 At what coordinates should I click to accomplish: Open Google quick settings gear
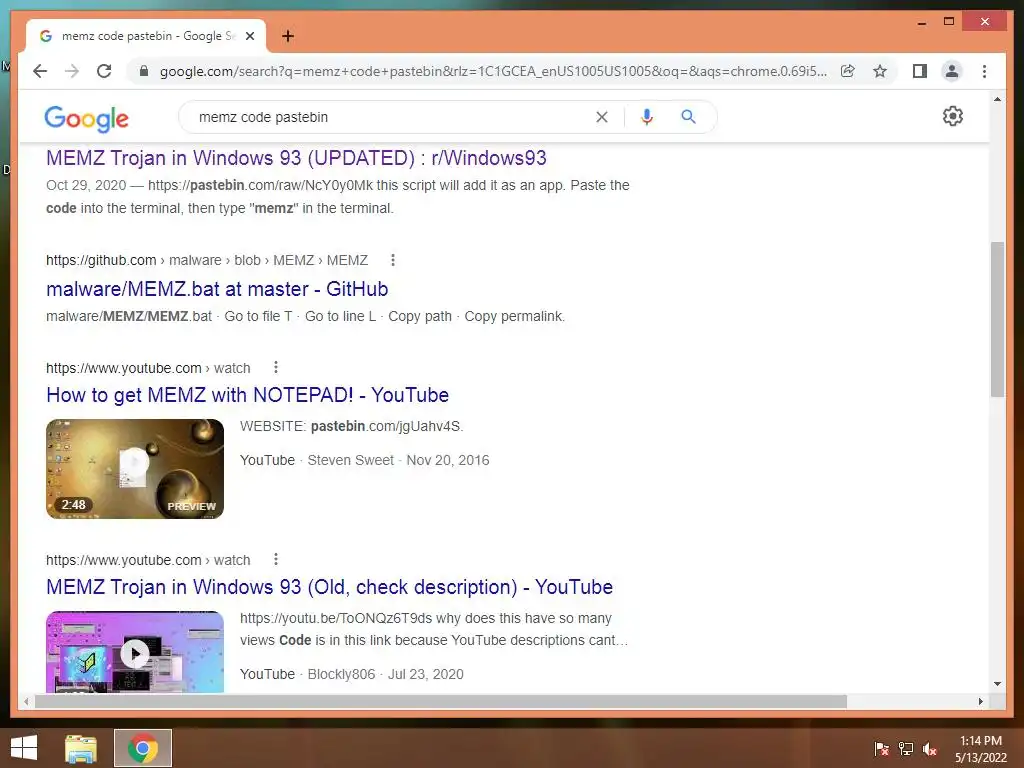click(x=953, y=116)
